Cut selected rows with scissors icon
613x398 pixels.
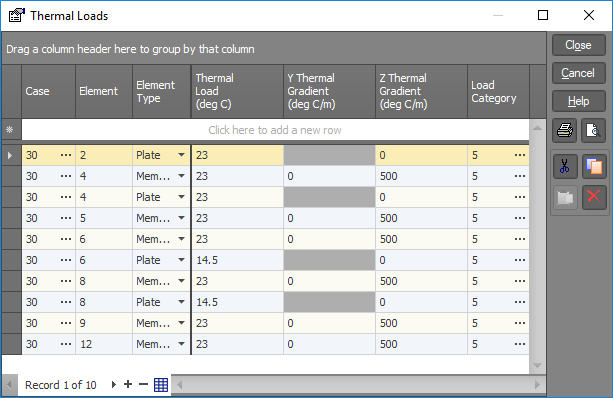pos(565,166)
